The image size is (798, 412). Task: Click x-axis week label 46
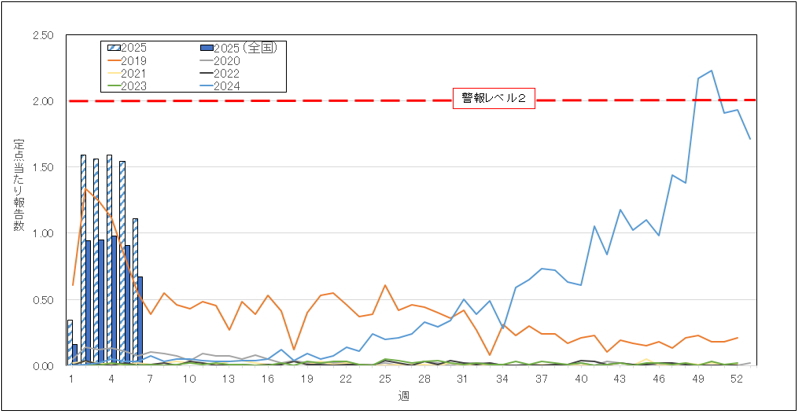(660, 379)
